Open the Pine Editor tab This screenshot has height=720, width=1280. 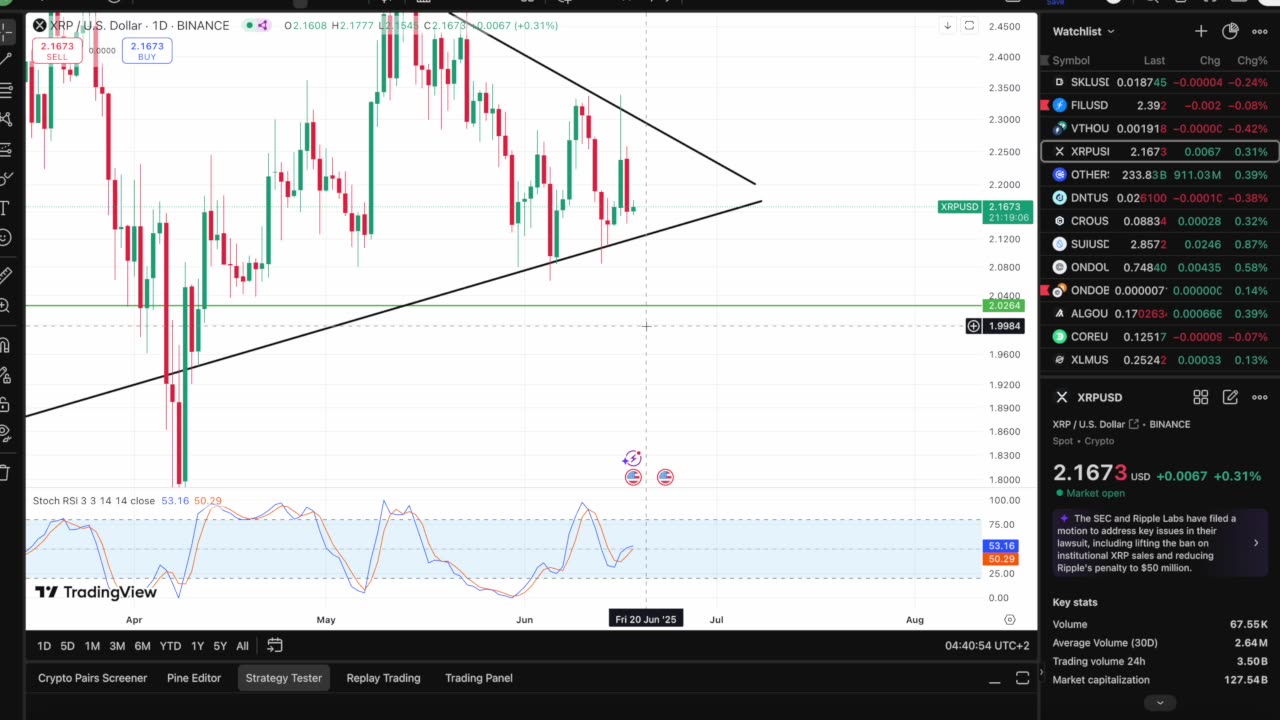(194, 678)
